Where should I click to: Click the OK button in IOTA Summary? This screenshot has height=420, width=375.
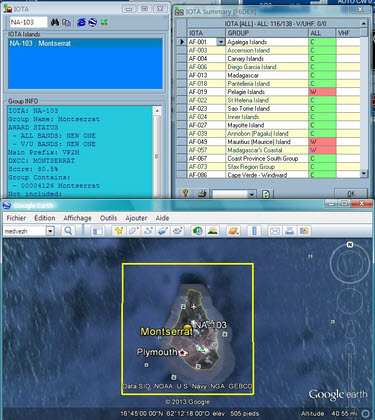[351, 193]
